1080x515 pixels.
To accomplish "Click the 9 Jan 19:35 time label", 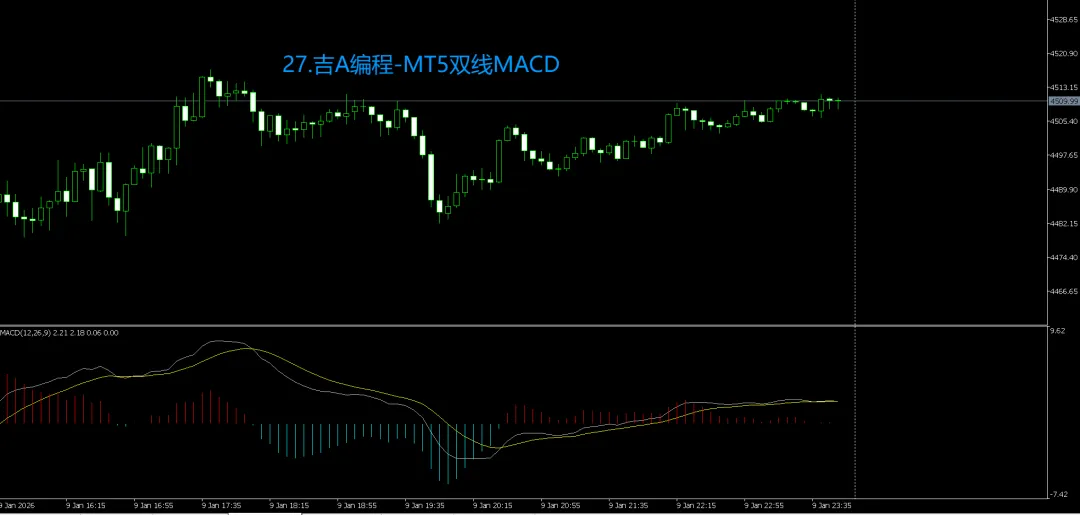I will point(426,505).
